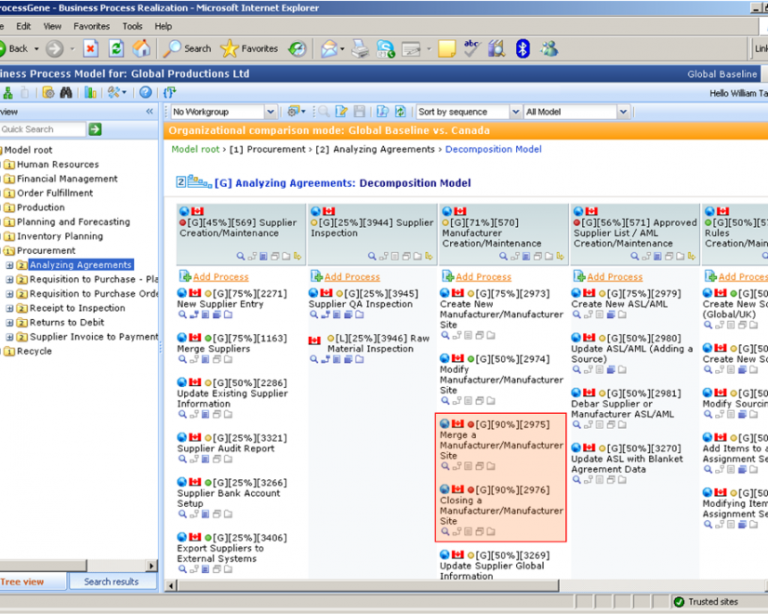Viewport: 768px width, 614px height.
Task: Click the globe icon beside Merge Suppliers
Action: [183, 338]
